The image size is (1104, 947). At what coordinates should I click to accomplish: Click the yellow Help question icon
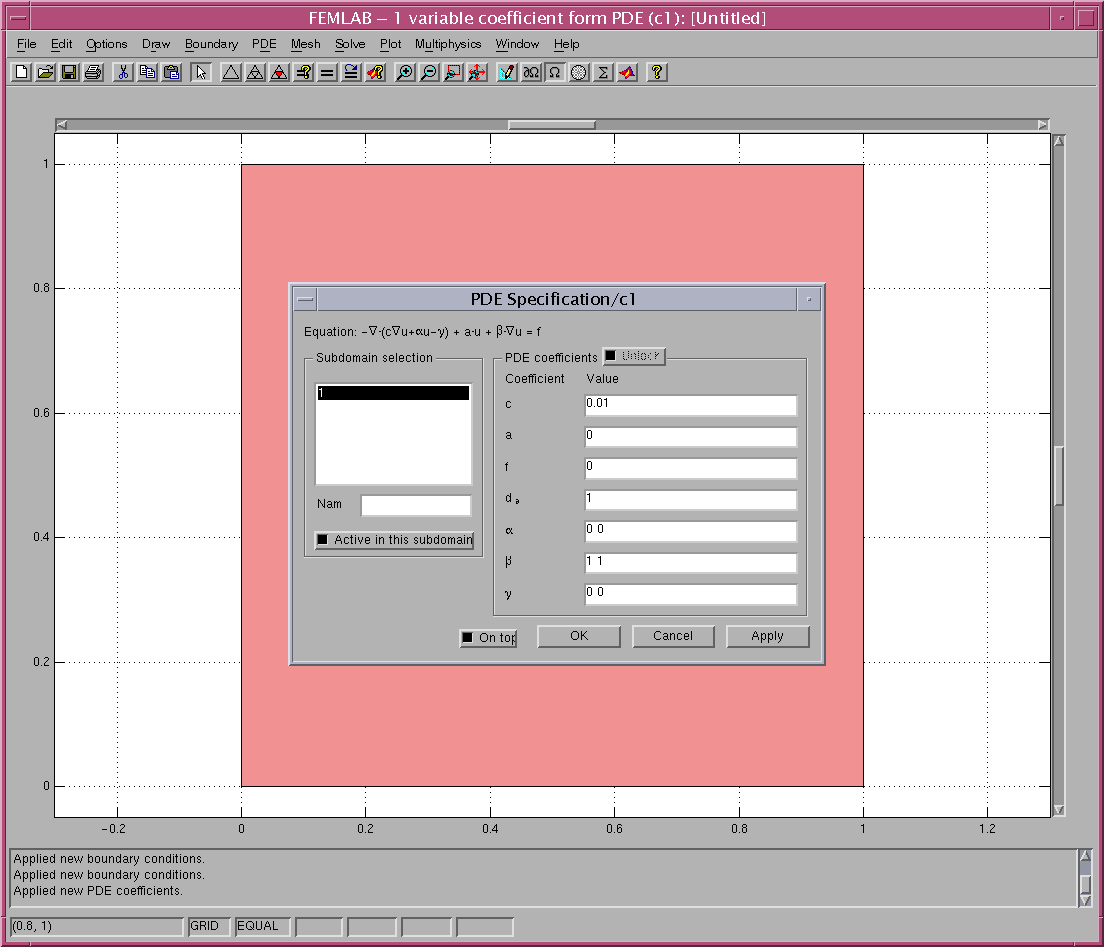(x=657, y=73)
